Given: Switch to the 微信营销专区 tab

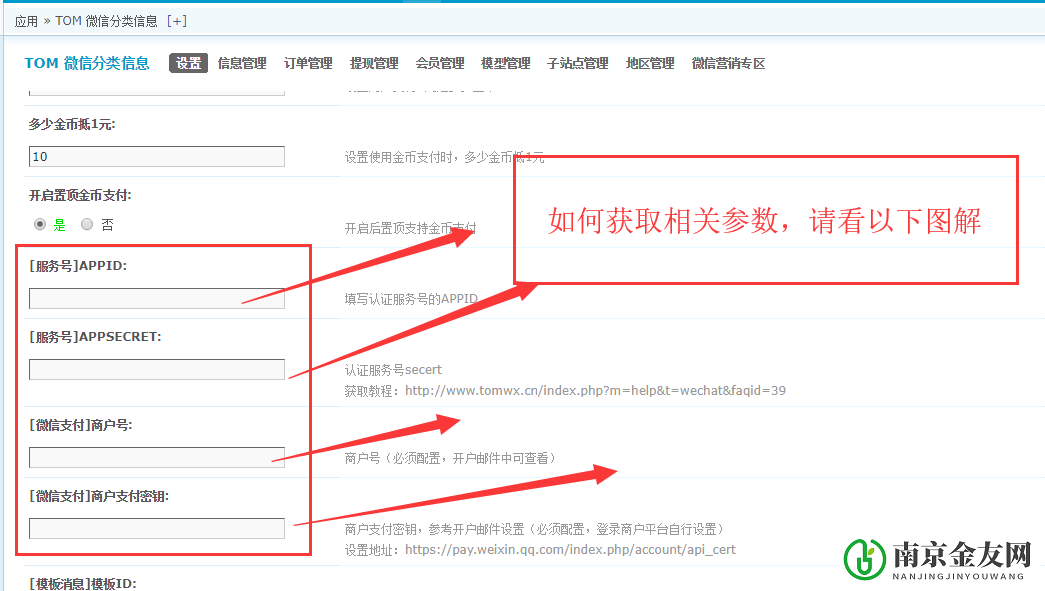Looking at the screenshot, I should click(x=728, y=63).
